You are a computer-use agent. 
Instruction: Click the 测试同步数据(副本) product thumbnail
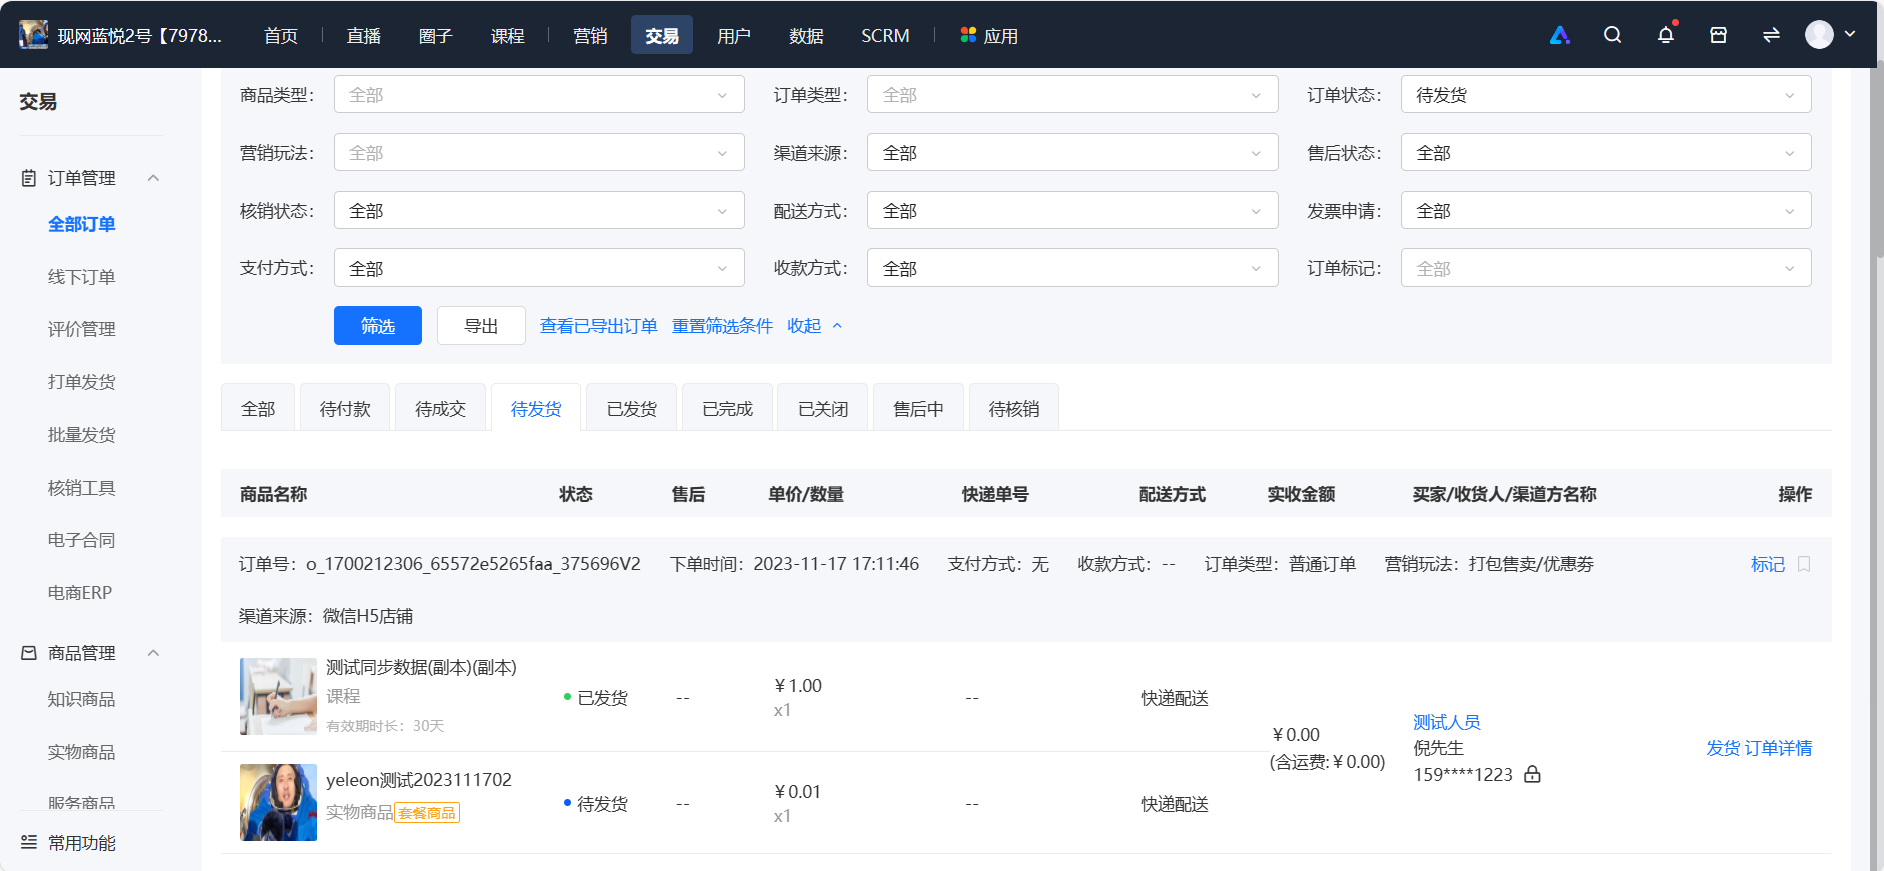(278, 696)
